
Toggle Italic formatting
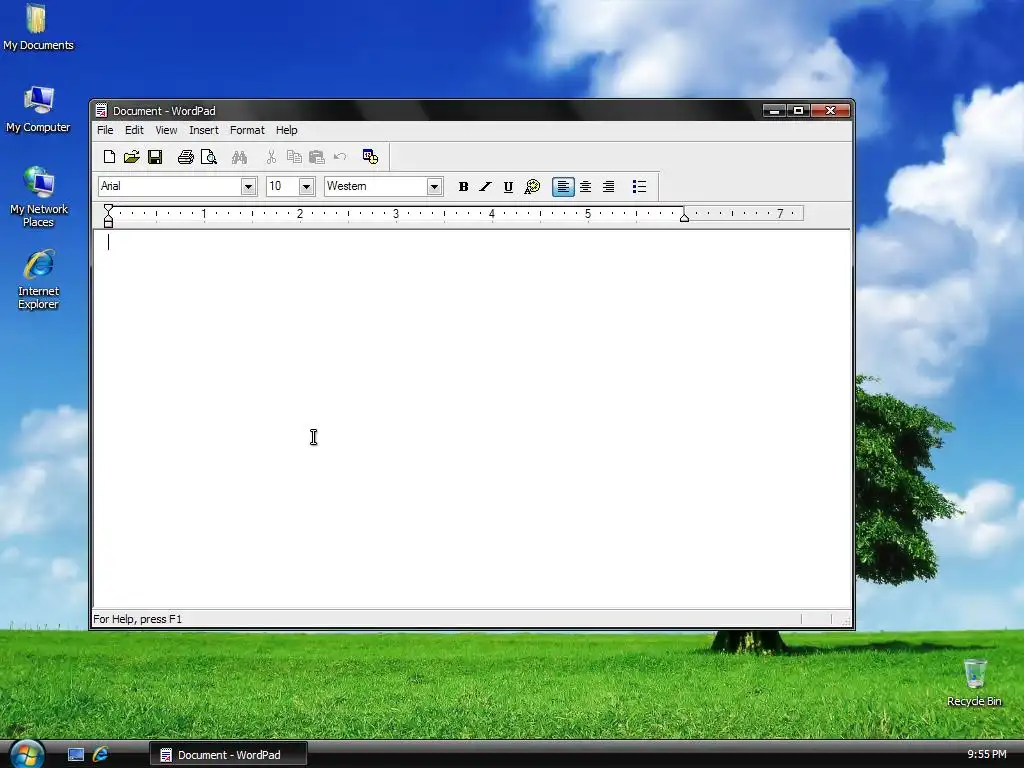[485, 187]
